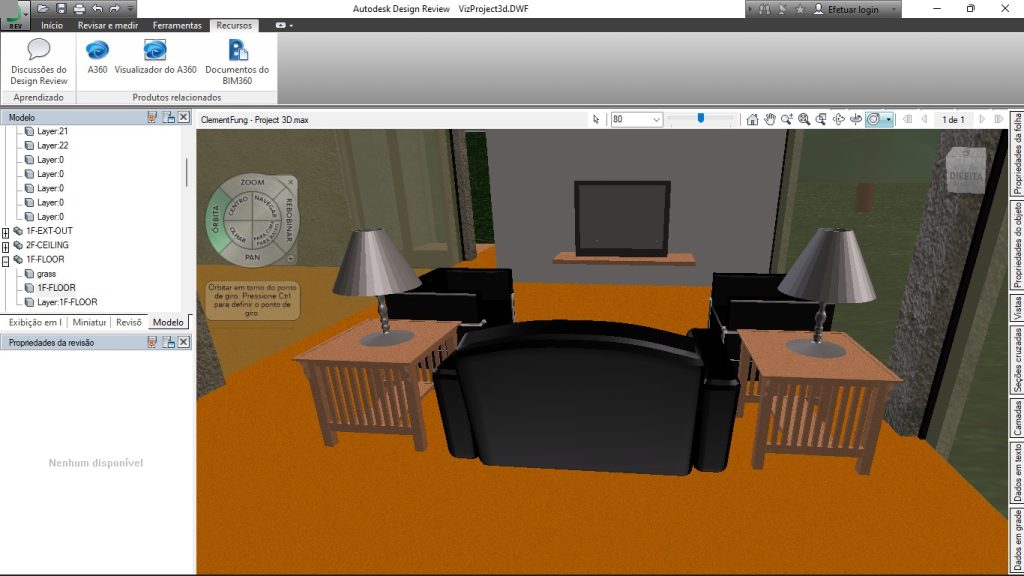Select the Orbit navigation tool
Screen dimensions: 1024x576
click(838, 119)
